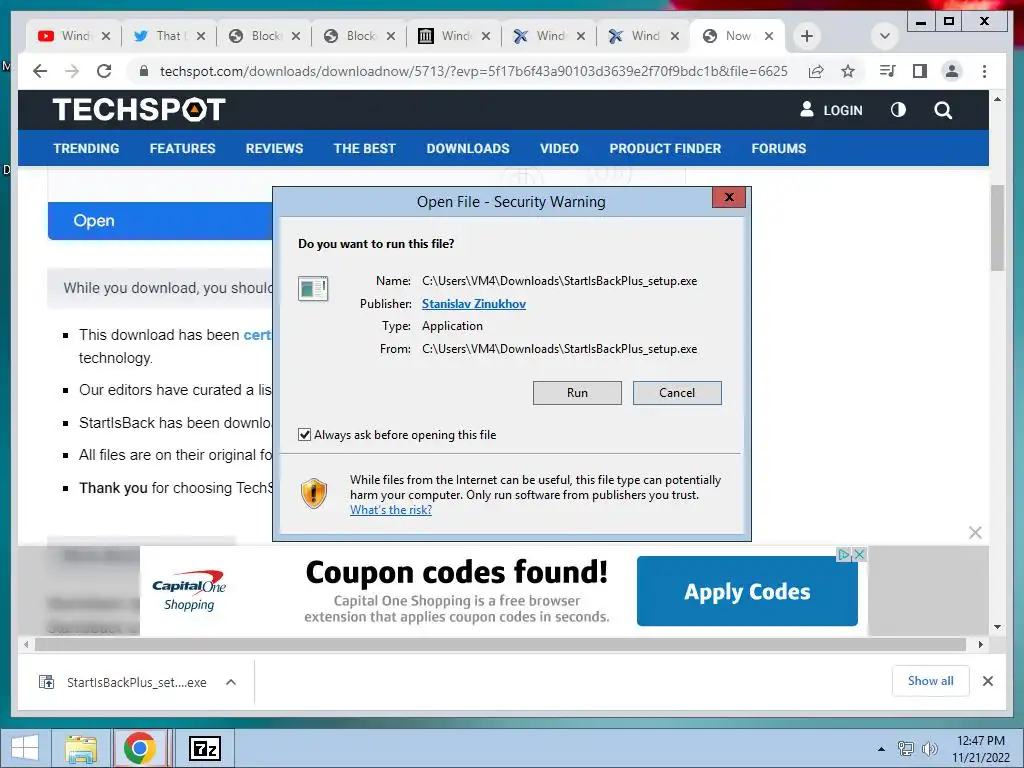Open Chrome three-dot menu
The width and height of the screenshot is (1024, 768).
click(x=984, y=71)
